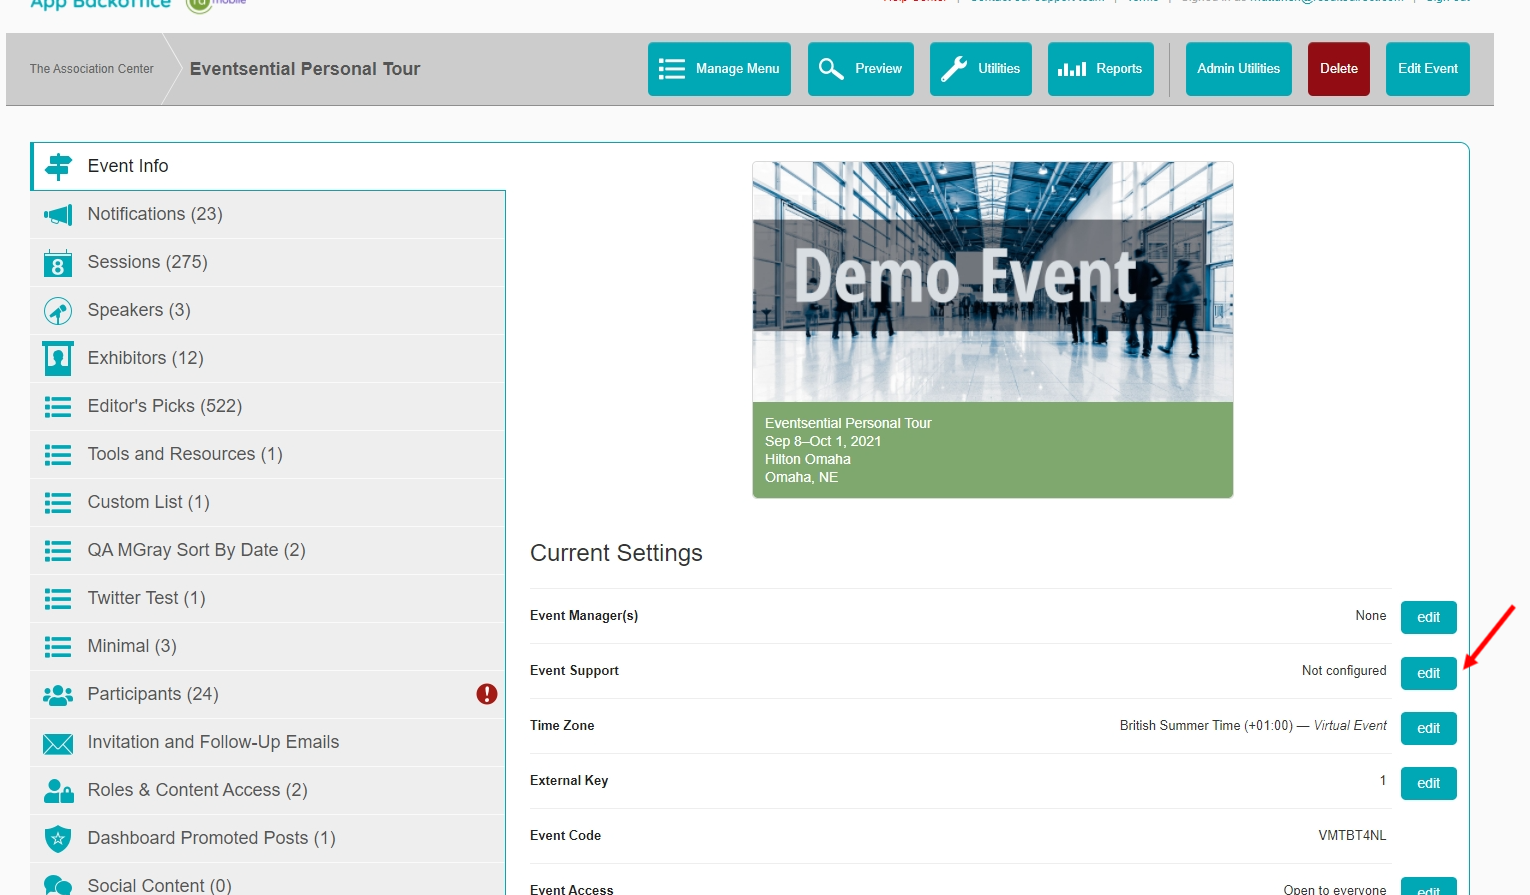Click the Preview magnifier icon
1530x895 pixels.
[831, 68]
